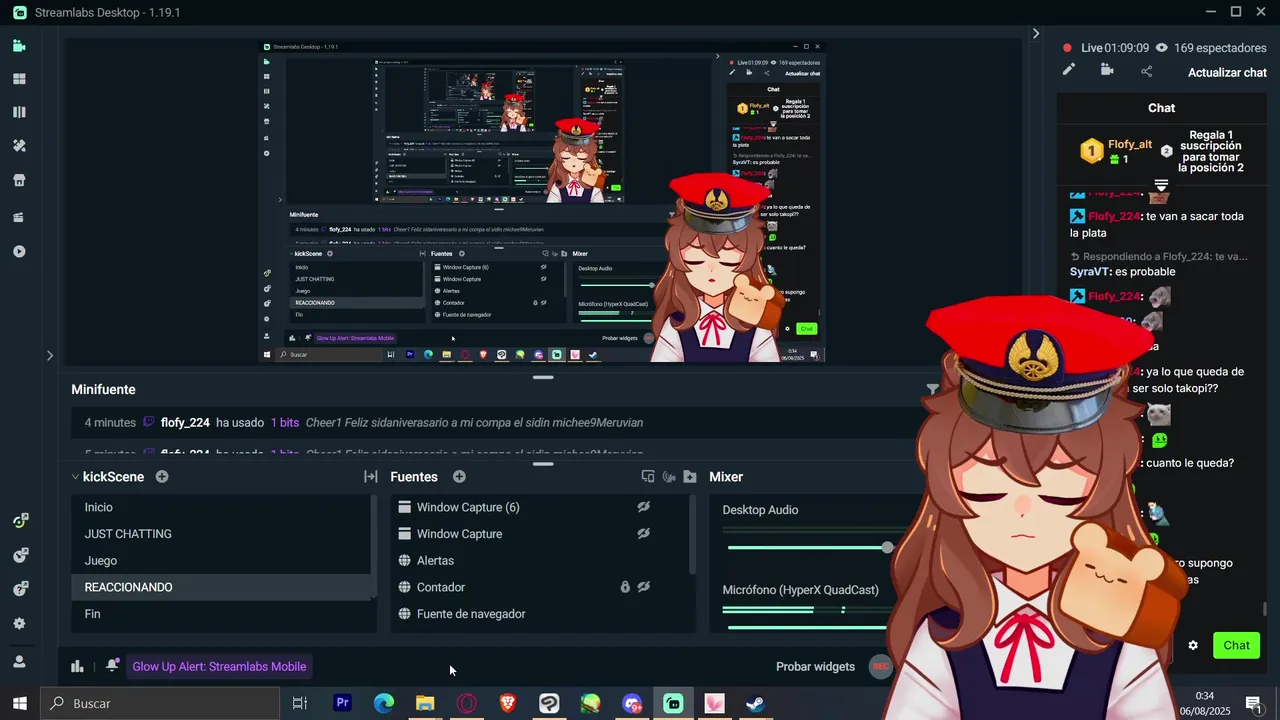
Task: Click the add folder icon in Fuentes header
Action: [690, 477]
